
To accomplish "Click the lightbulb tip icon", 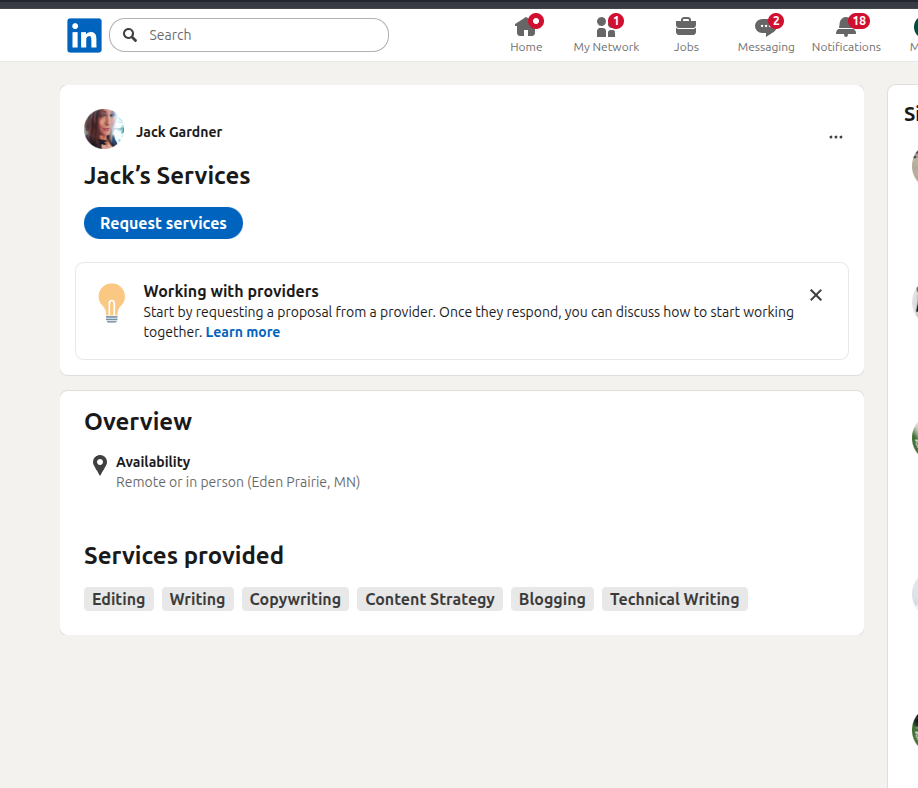I will [x=112, y=302].
